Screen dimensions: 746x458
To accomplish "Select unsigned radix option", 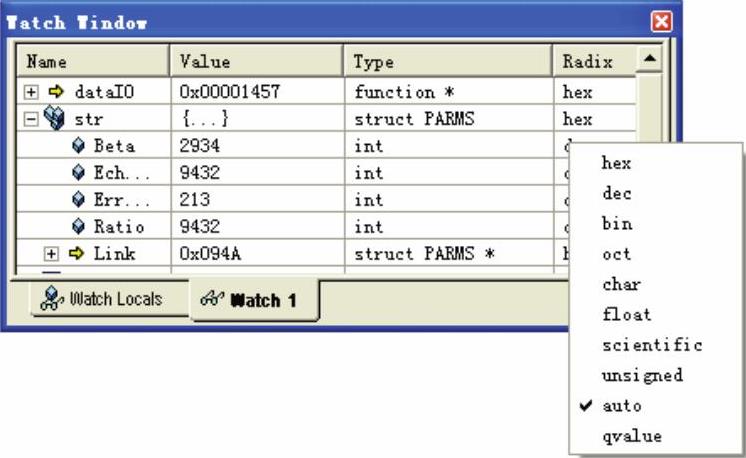I will 642,376.
